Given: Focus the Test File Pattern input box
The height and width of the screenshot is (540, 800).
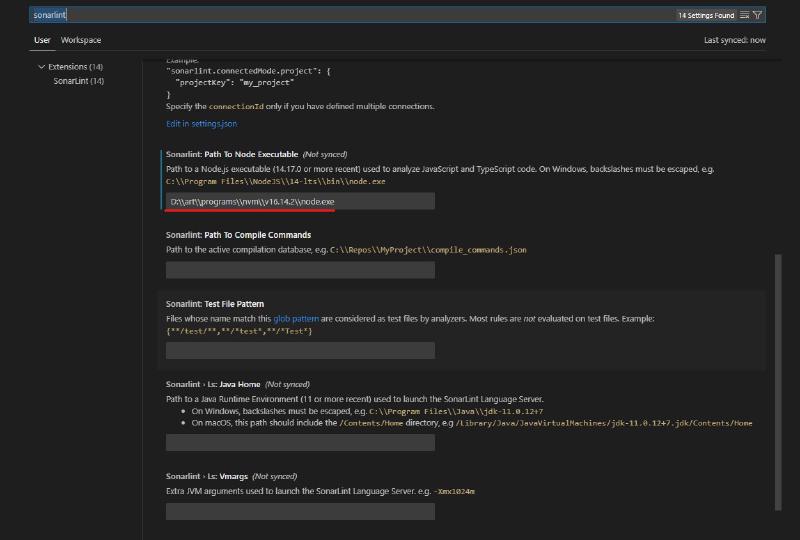Looking at the screenshot, I should [300, 350].
